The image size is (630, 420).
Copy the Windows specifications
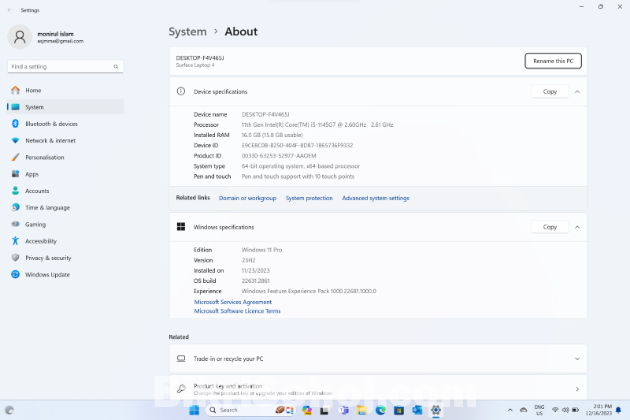pyautogui.click(x=550, y=227)
